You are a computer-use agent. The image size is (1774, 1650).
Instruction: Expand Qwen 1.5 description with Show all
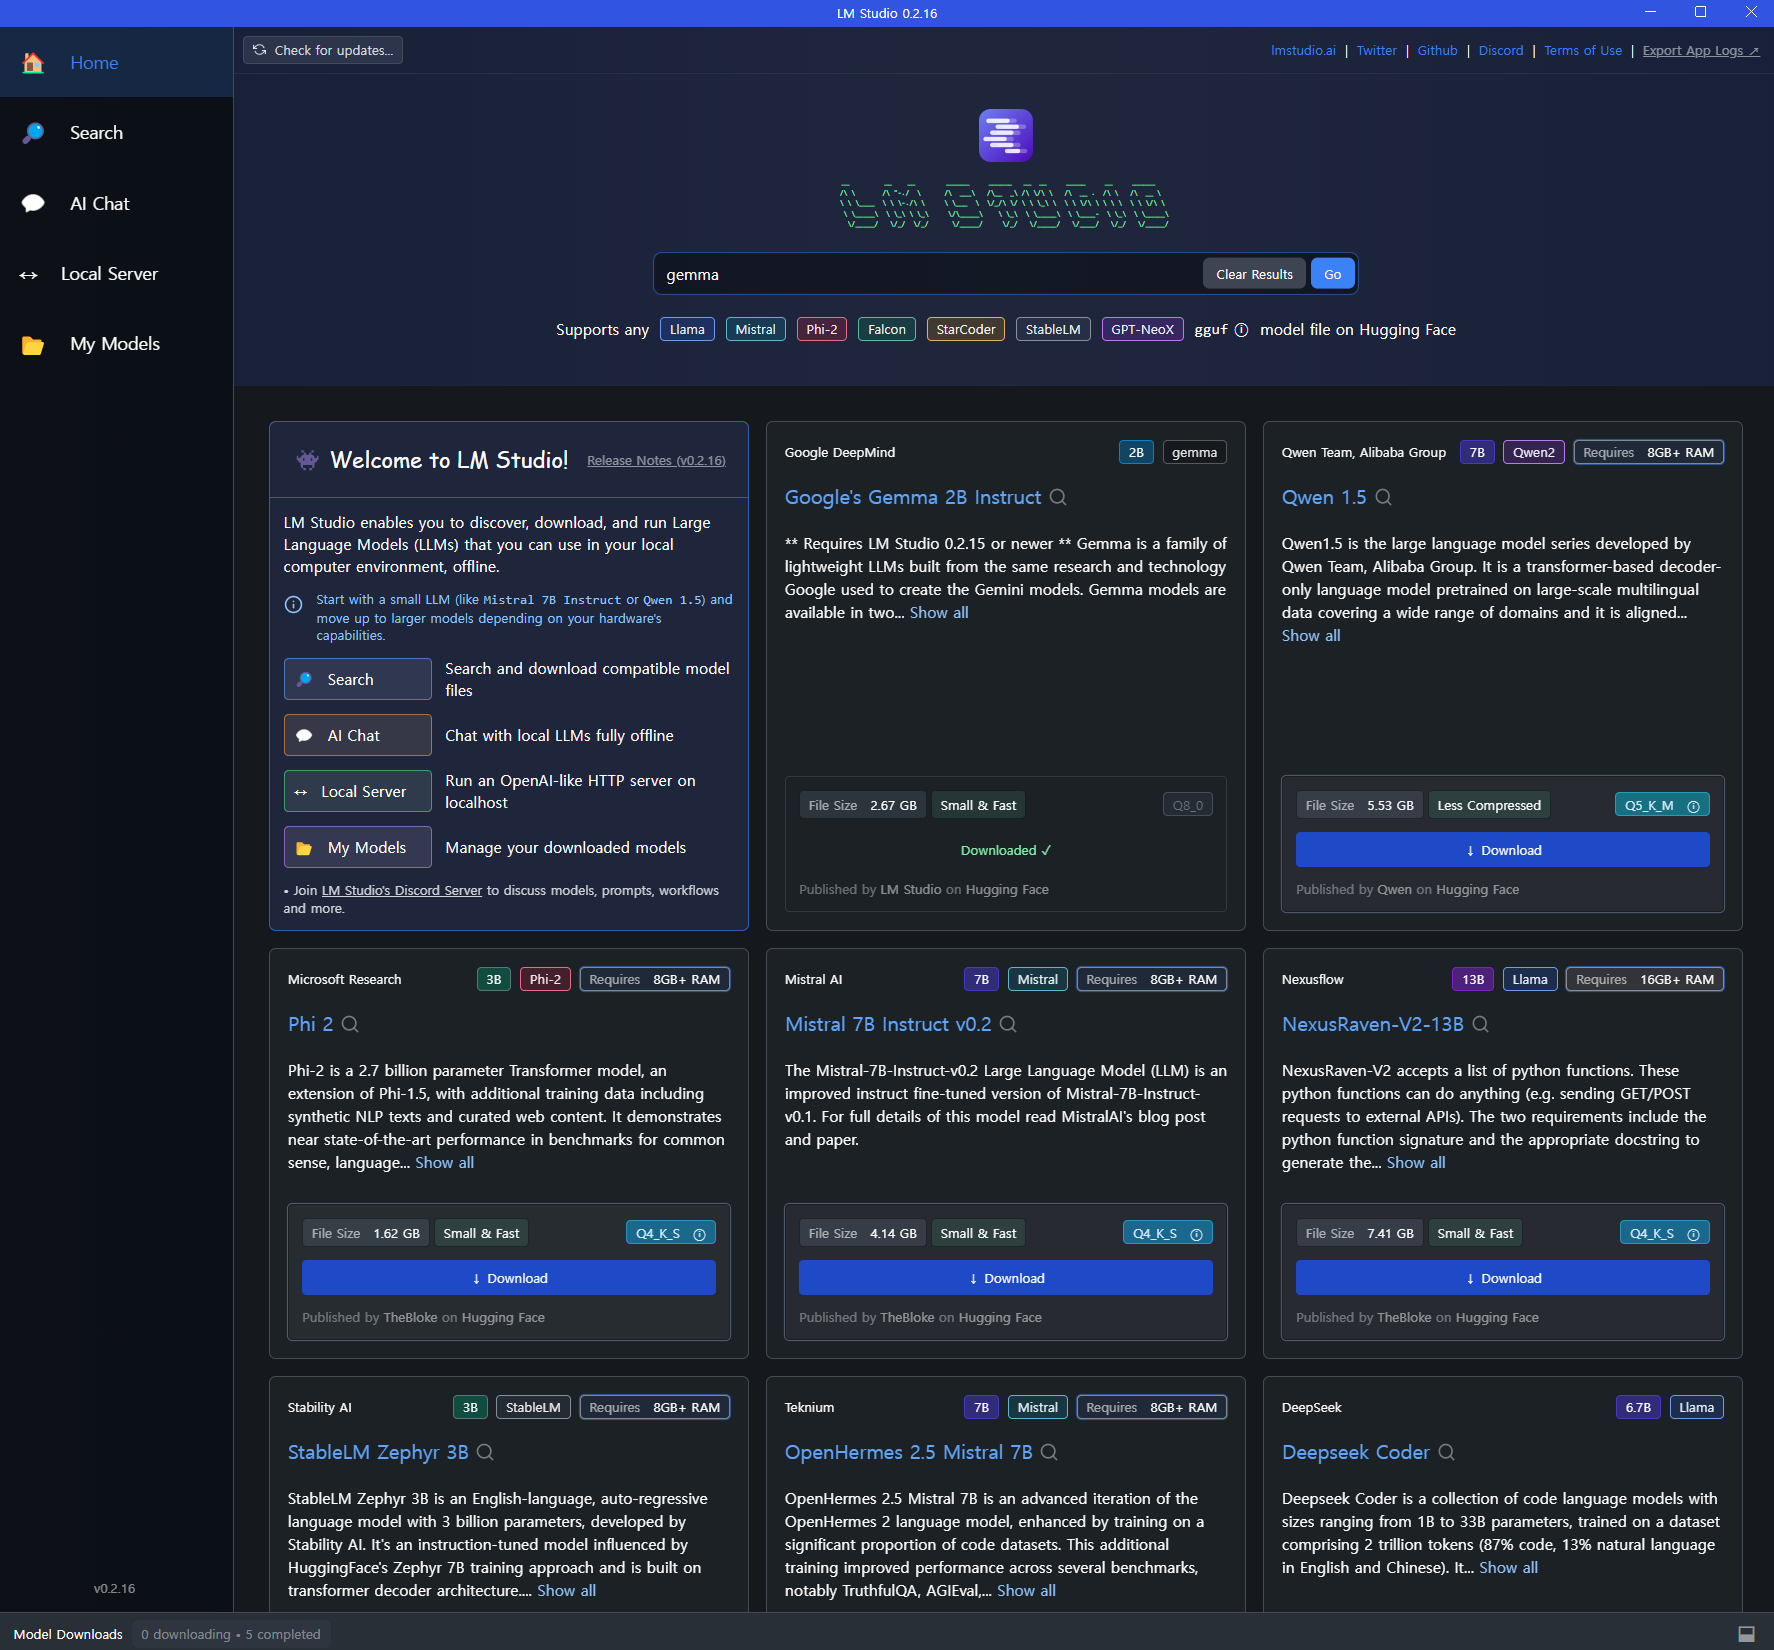[1311, 635]
